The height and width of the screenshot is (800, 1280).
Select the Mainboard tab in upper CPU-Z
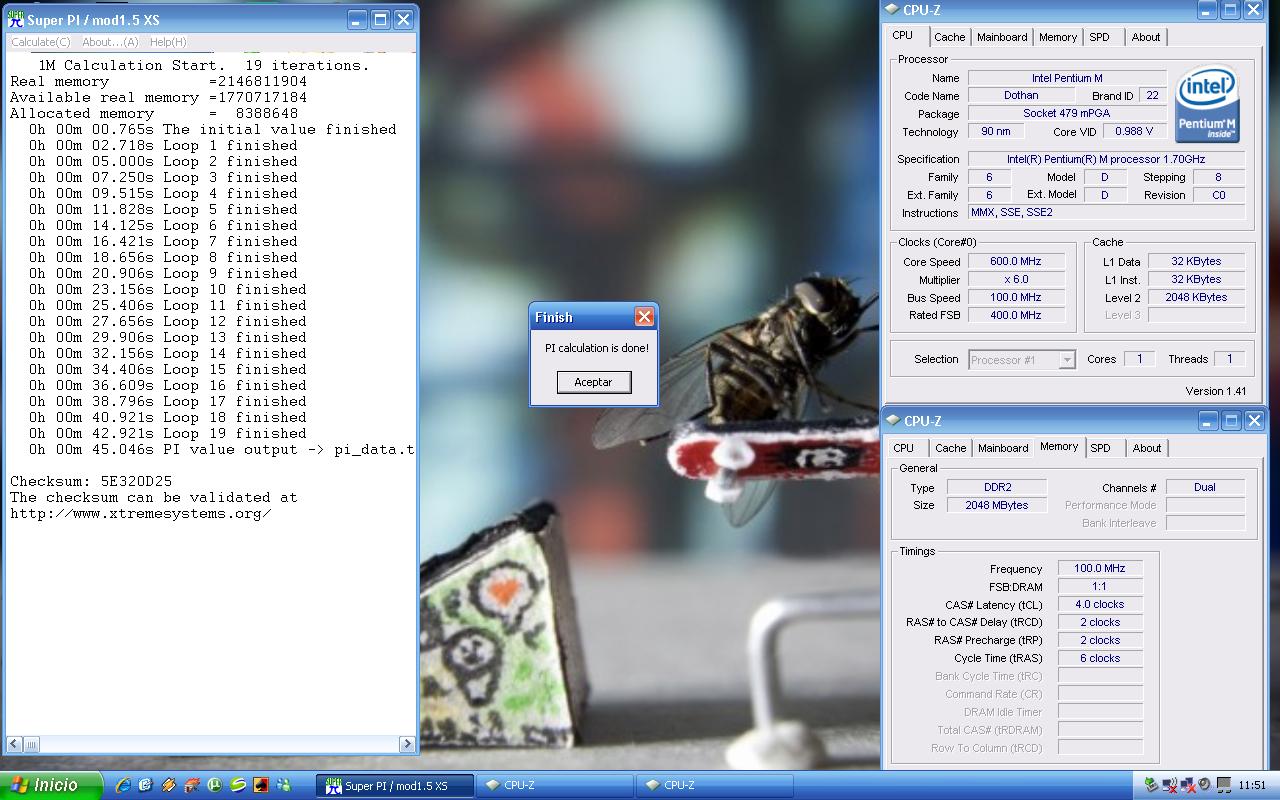pos(1002,37)
